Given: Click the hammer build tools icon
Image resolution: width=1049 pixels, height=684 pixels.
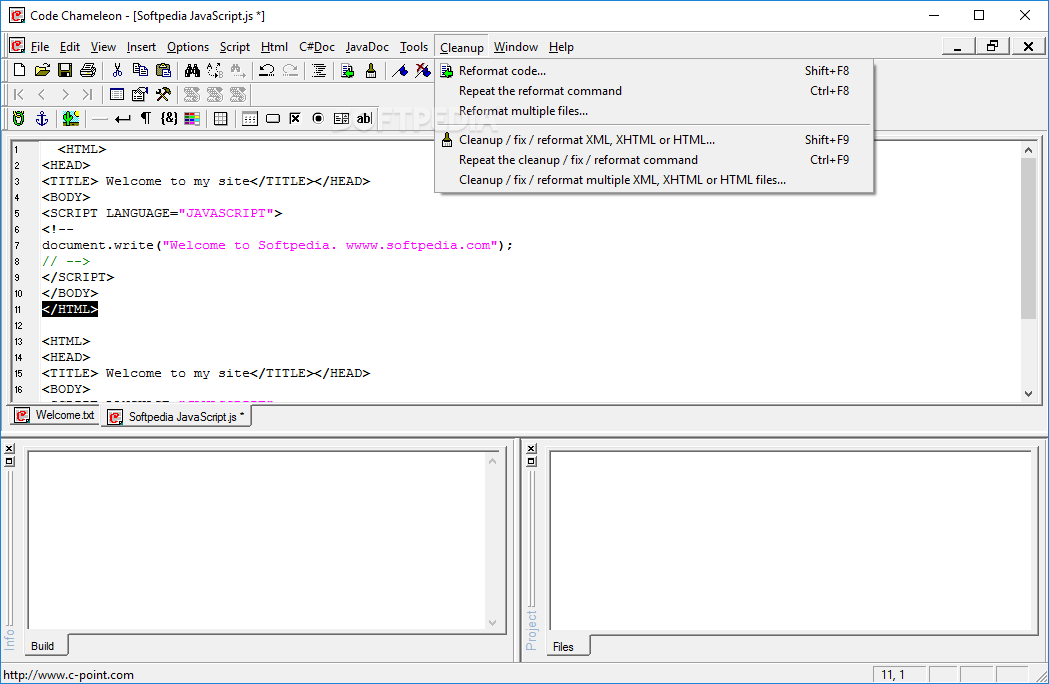Looking at the screenshot, I should (163, 94).
